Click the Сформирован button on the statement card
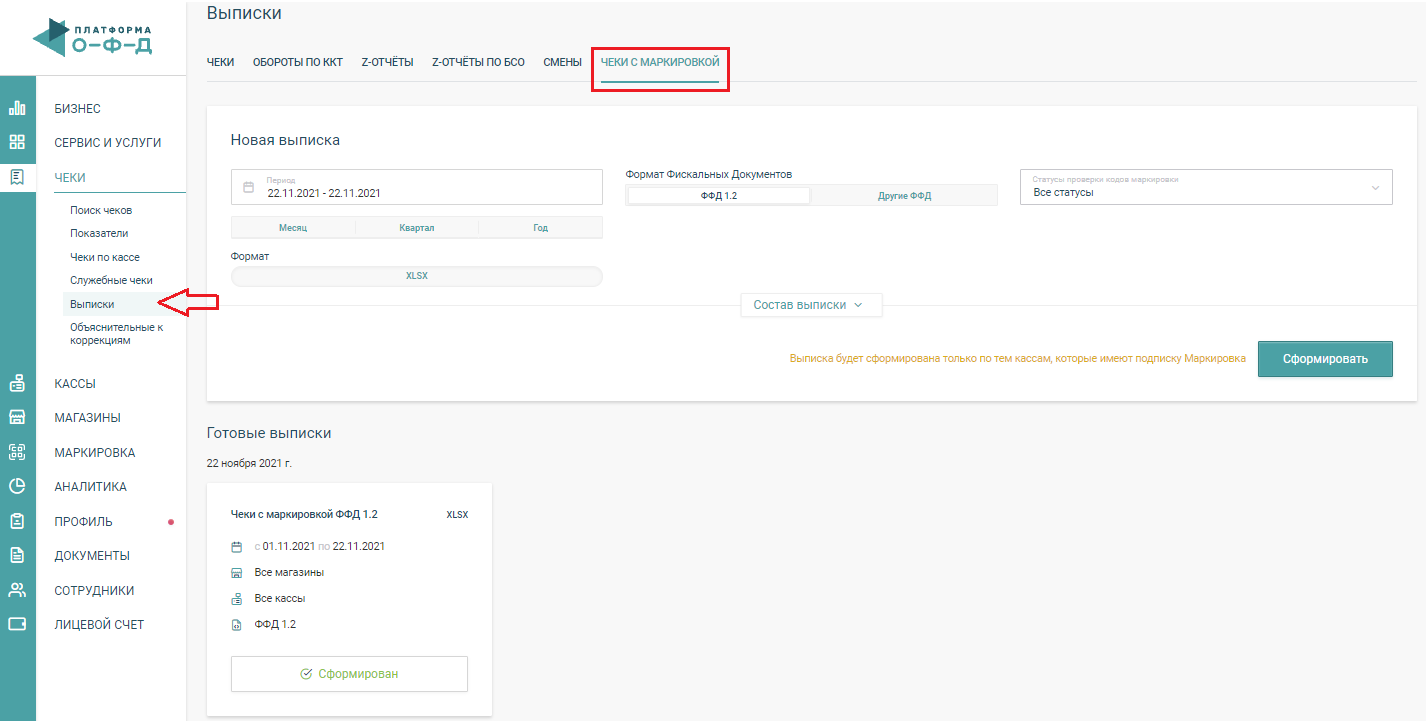This screenshot has width=1426, height=721. 349,674
